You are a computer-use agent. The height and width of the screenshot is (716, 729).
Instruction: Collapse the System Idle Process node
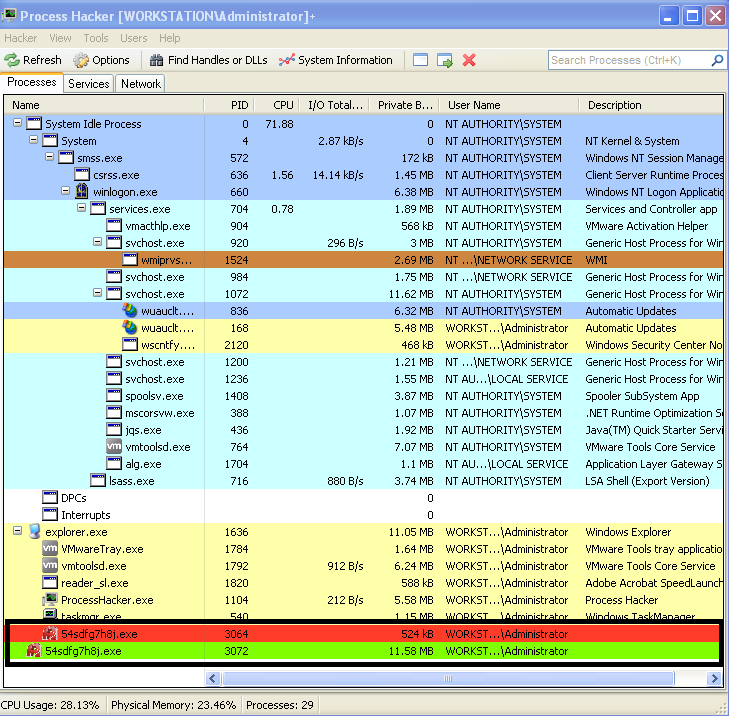17,124
